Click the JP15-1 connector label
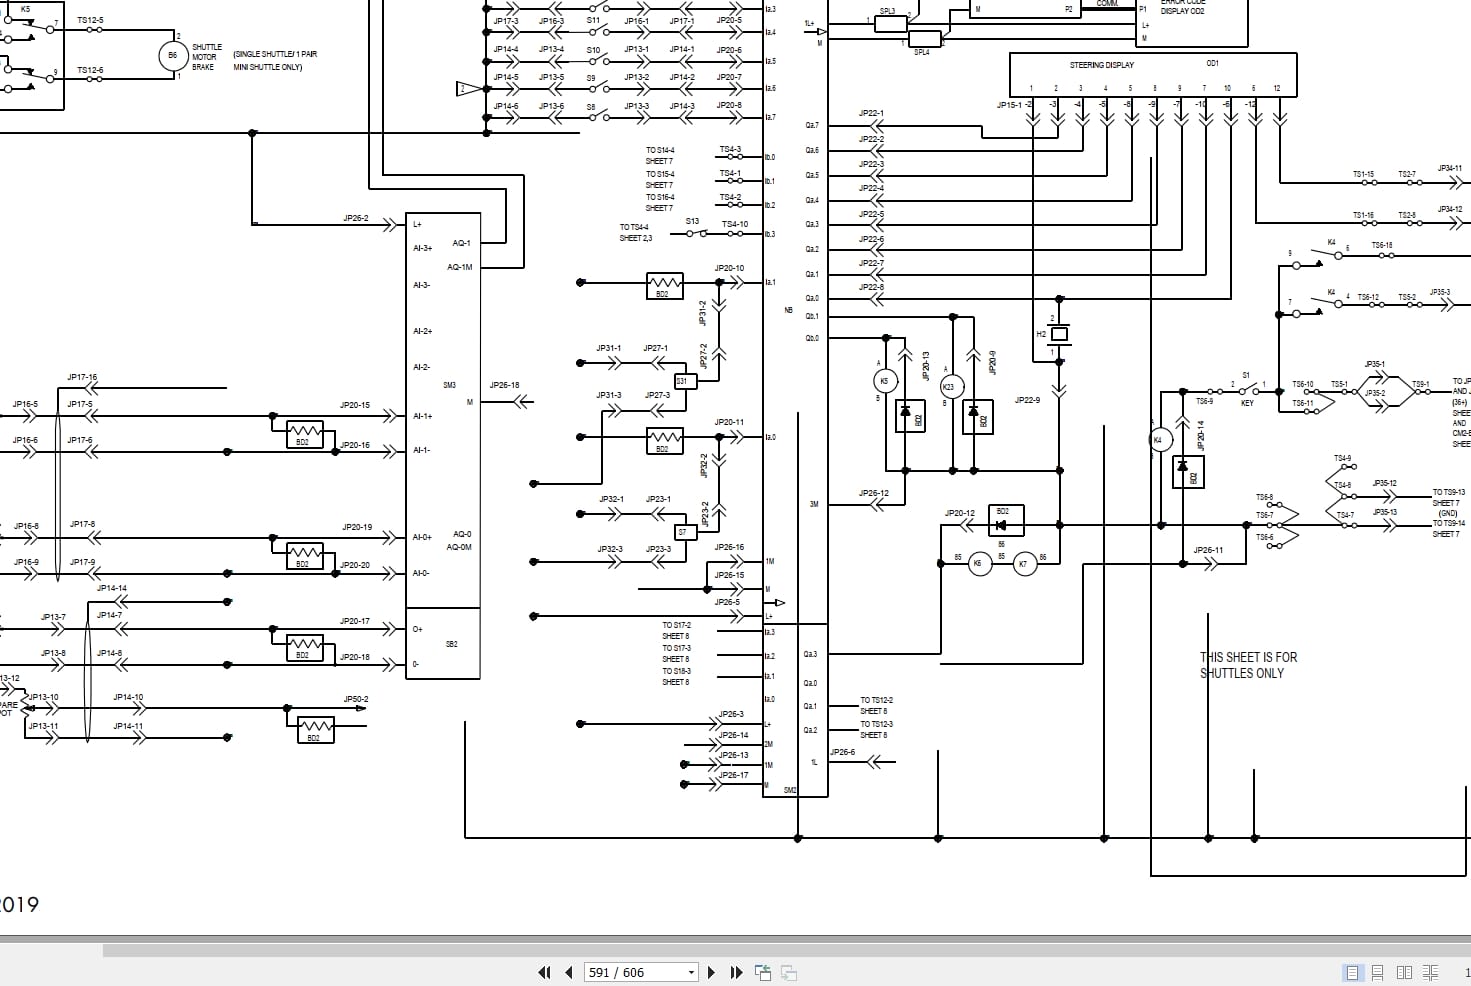The image size is (1471, 986). [x=1010, y=104]
